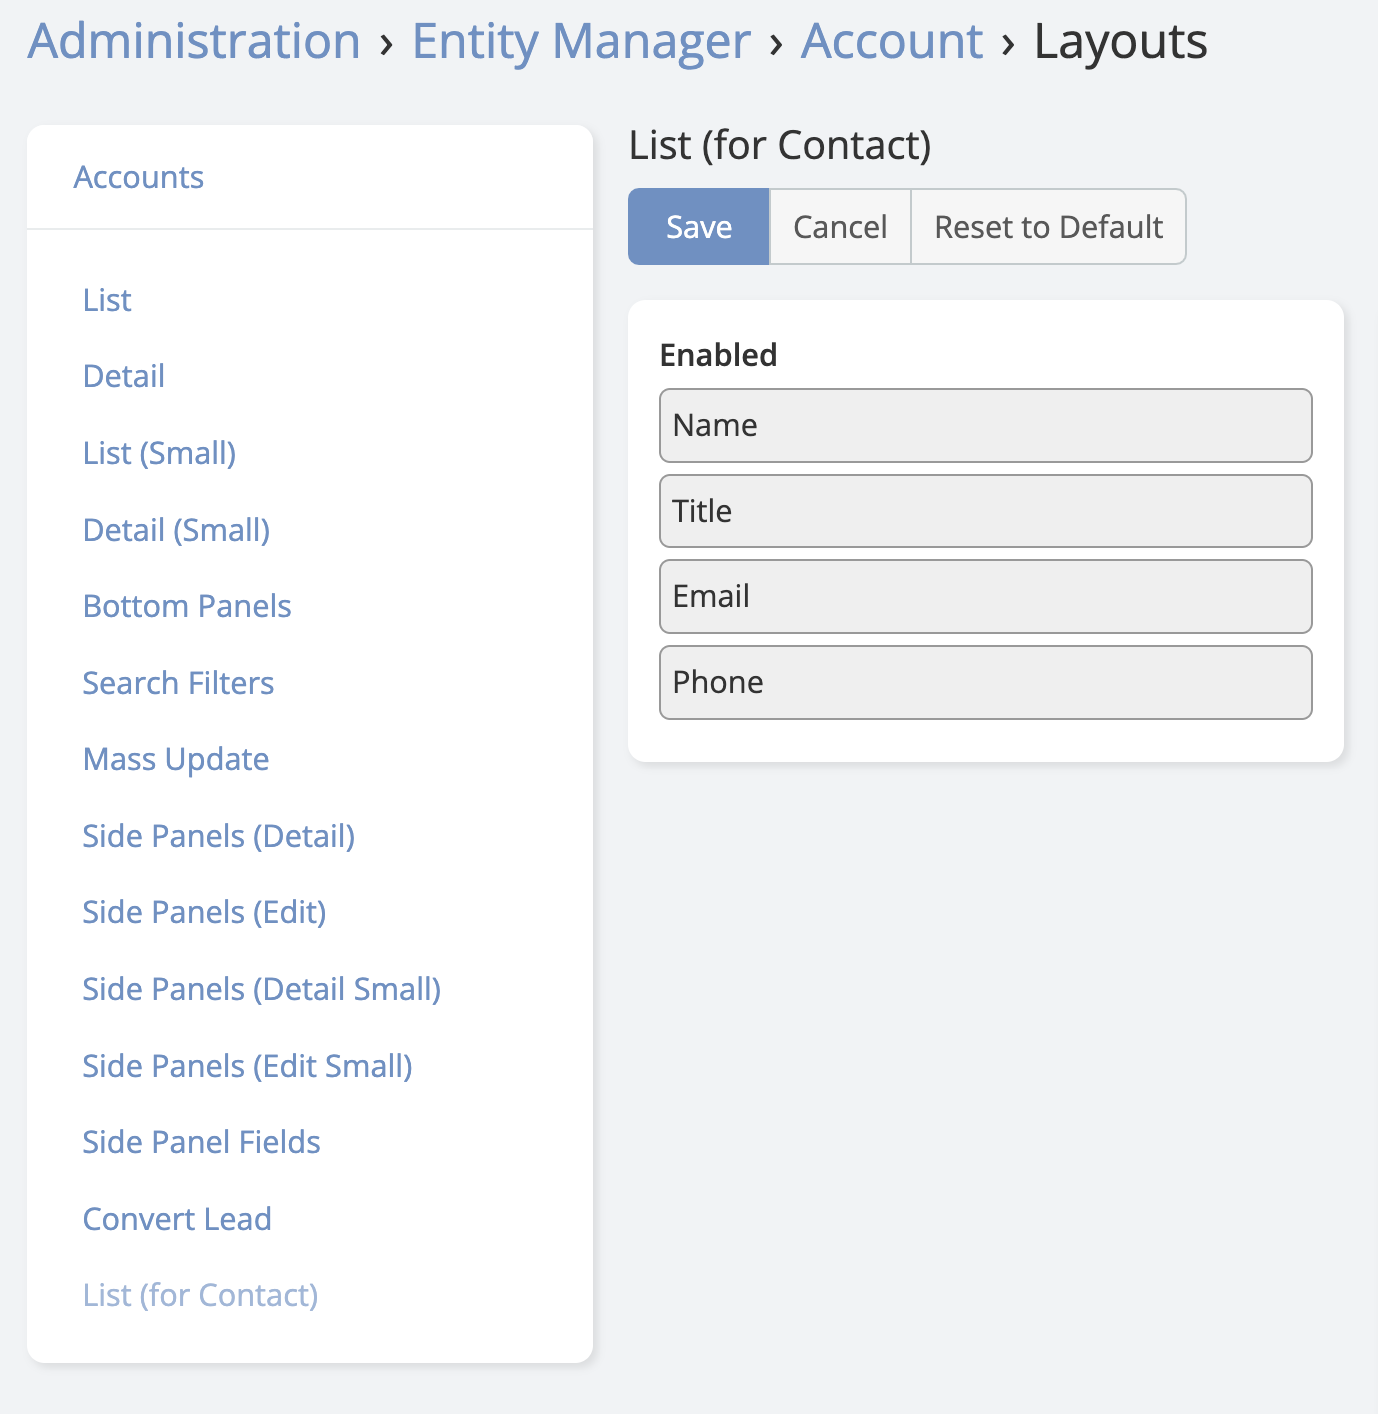The width and height of the screenshot is (1378, 1414).
Task: Click the Email field row
Action: click(x=985, y=597)
